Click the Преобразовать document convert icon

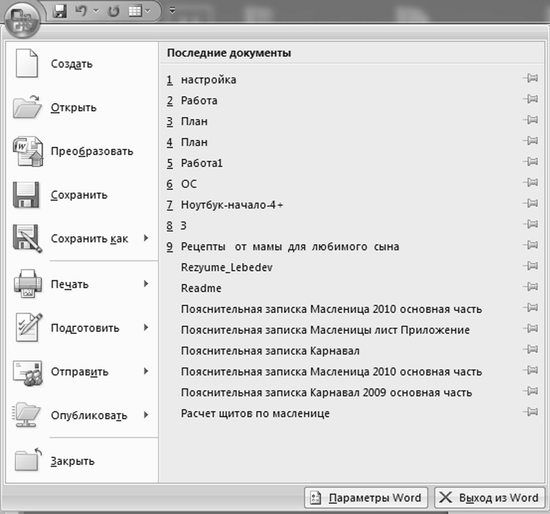[x=28, y=151]
